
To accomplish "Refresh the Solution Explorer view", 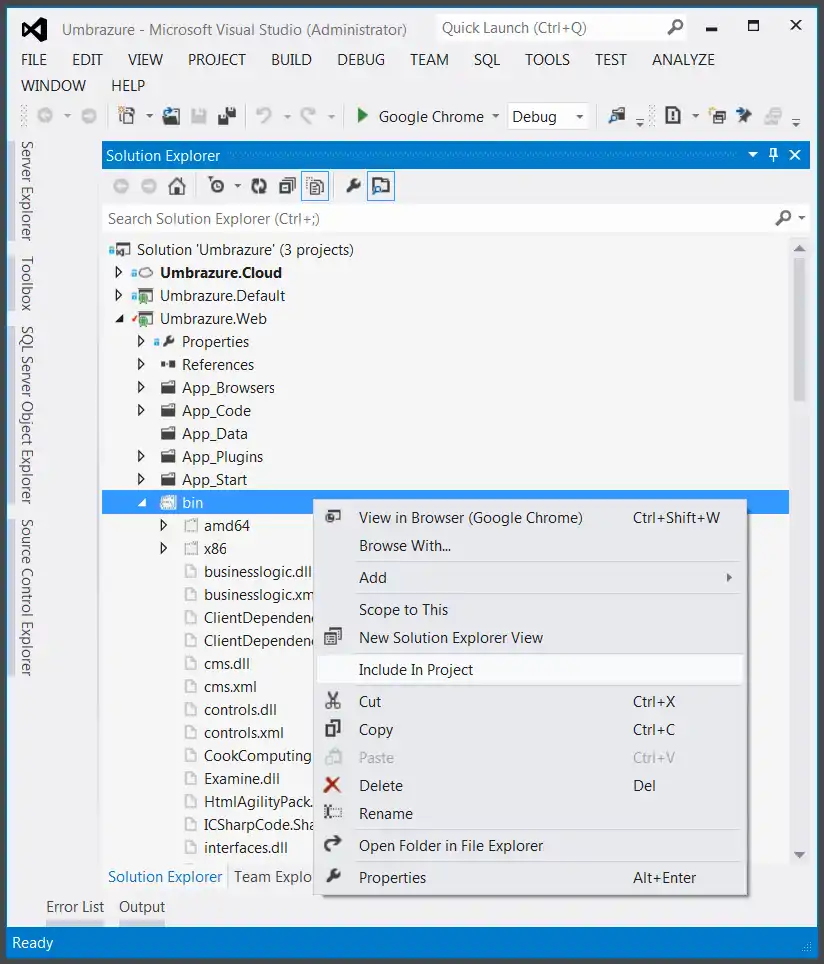I will (259, 186).
